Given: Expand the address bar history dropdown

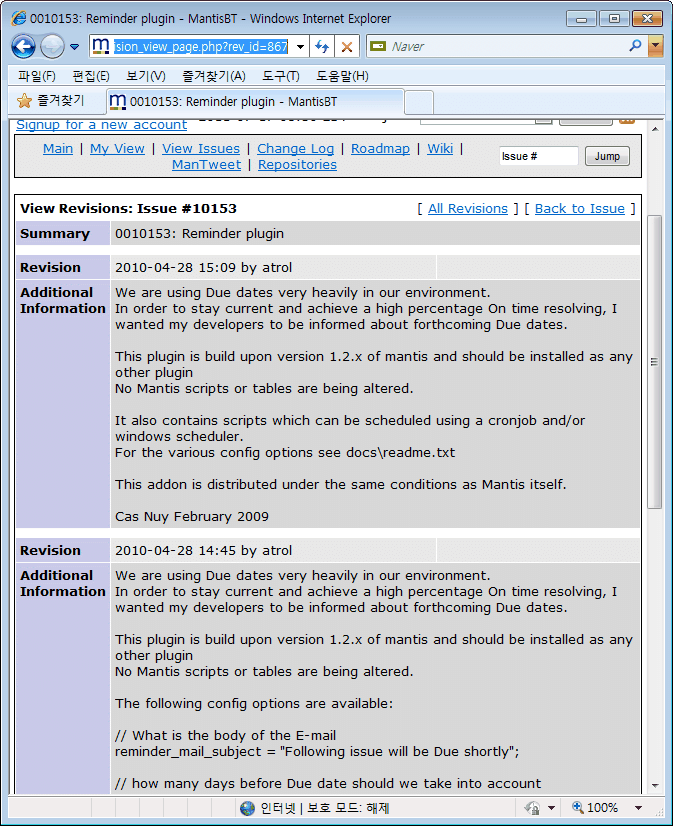Looking at the screenshot, I should 300,47.
